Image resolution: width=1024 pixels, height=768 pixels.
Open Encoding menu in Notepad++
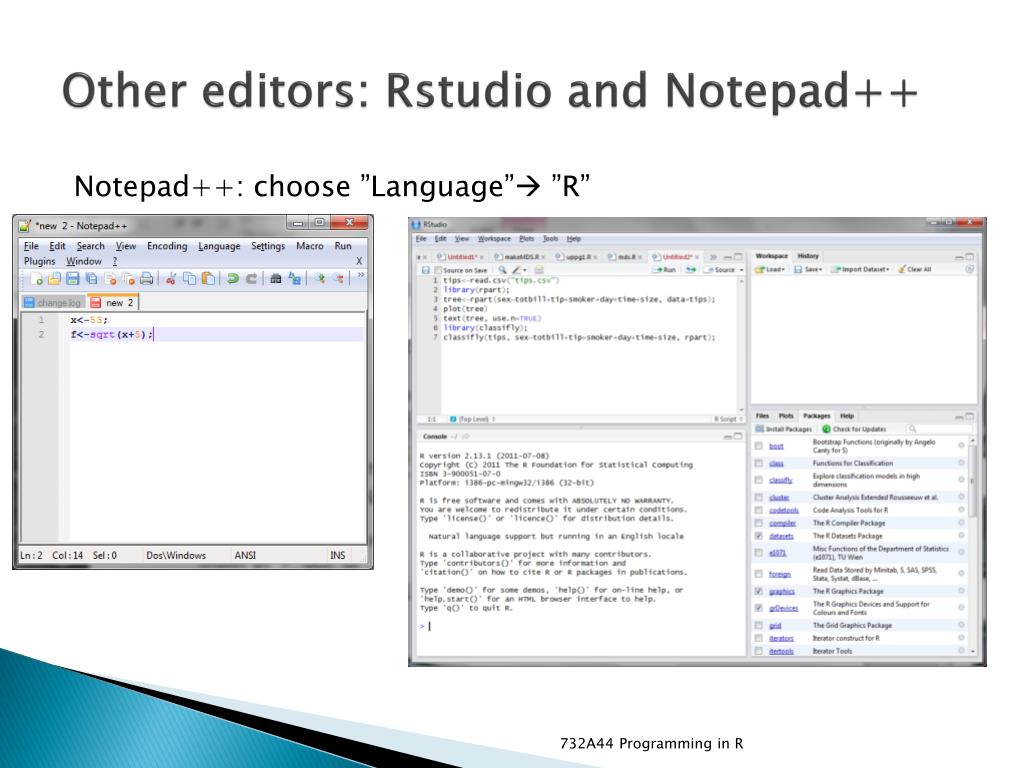167,246
